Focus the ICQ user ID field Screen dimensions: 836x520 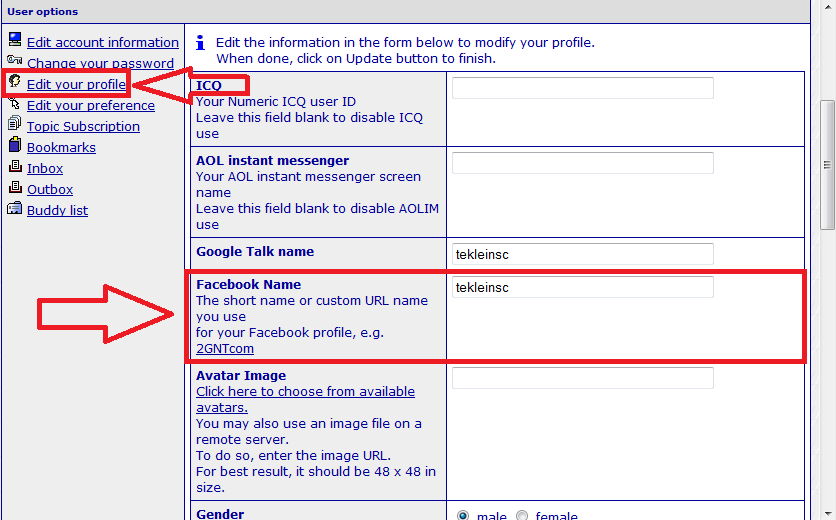(x=583, y=88)
